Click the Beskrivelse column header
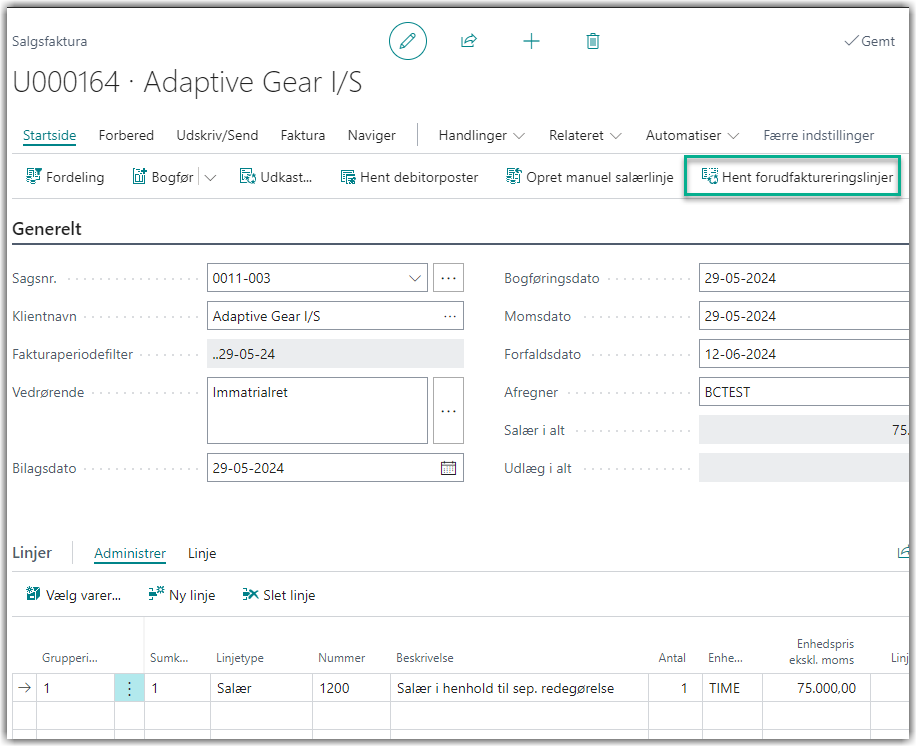The height and width of the screenshot is (747, 917). [x=425, y=658]
